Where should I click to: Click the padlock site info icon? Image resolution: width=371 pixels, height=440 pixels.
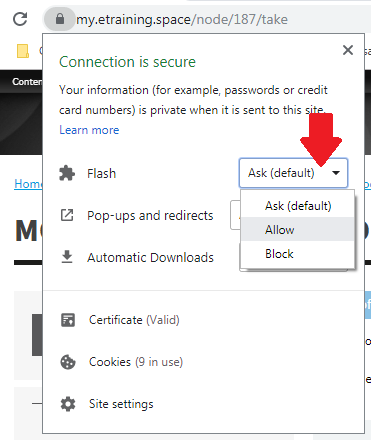point(60,19)
